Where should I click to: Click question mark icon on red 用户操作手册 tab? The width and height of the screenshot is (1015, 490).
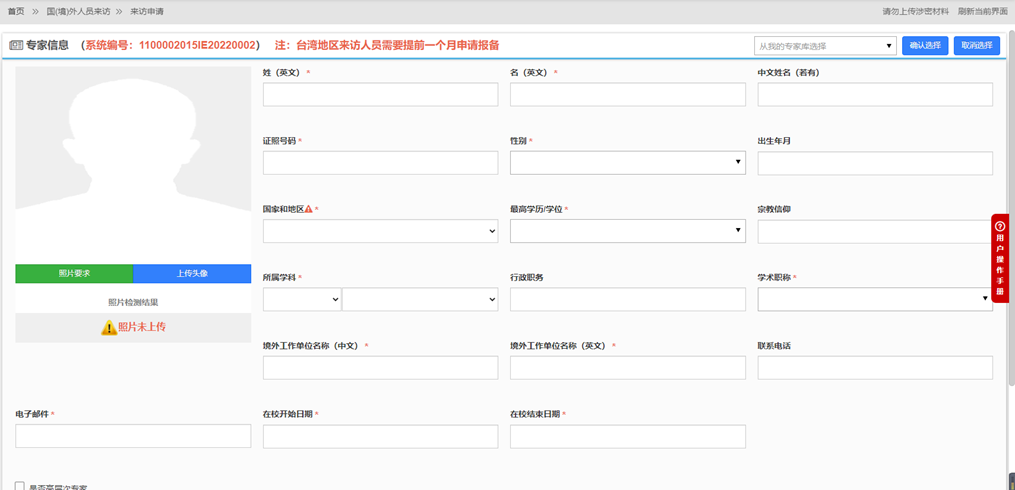pyautogui.click(x=1000, y=226)
